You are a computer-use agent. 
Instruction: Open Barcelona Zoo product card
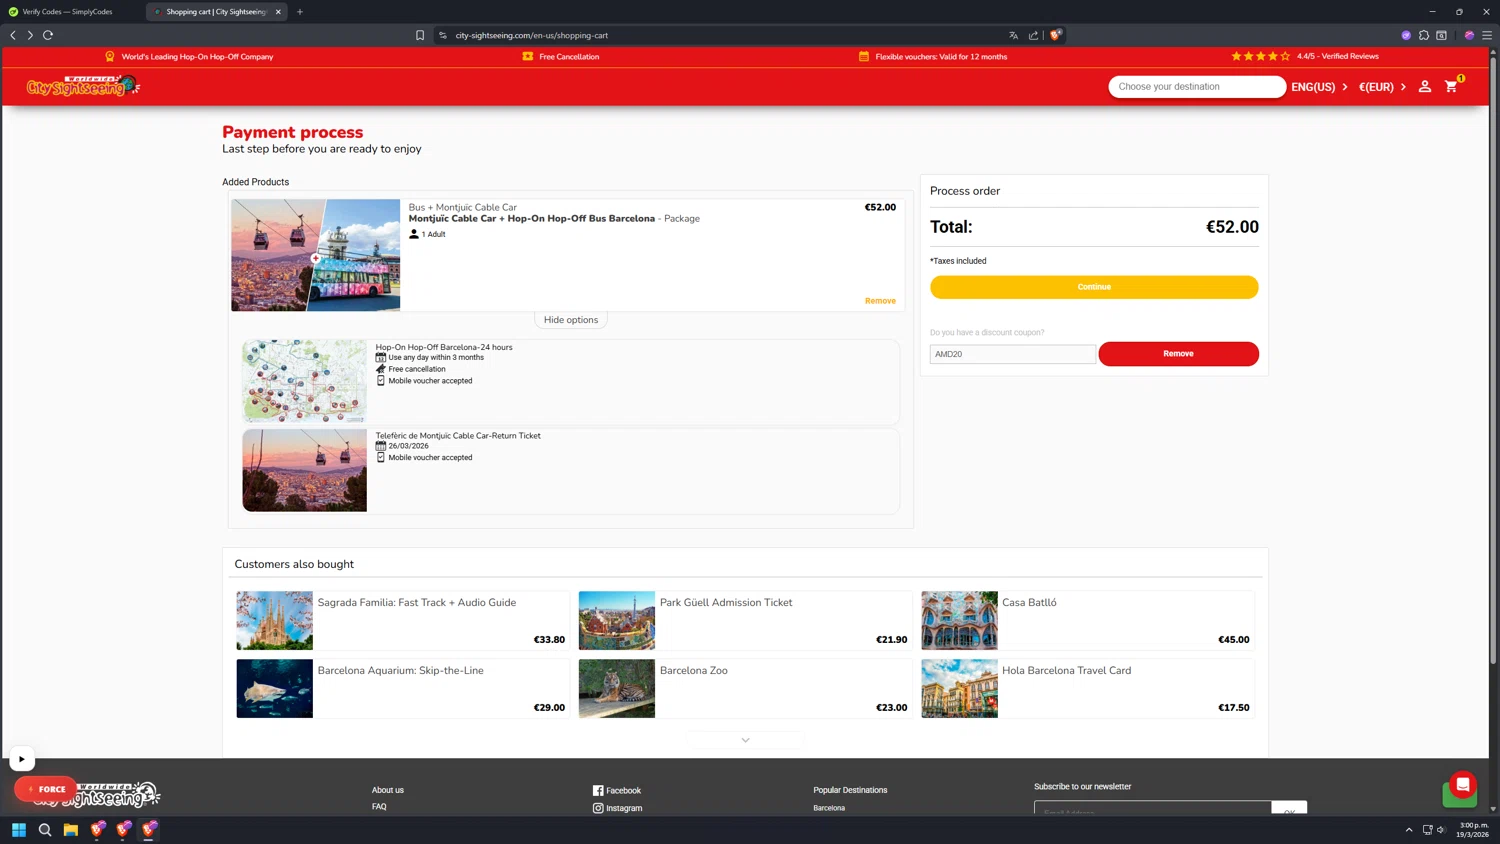745,688
